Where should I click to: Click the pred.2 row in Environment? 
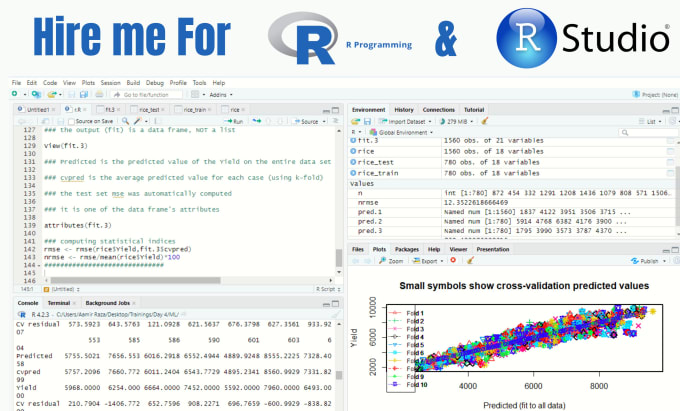[513, 221]
